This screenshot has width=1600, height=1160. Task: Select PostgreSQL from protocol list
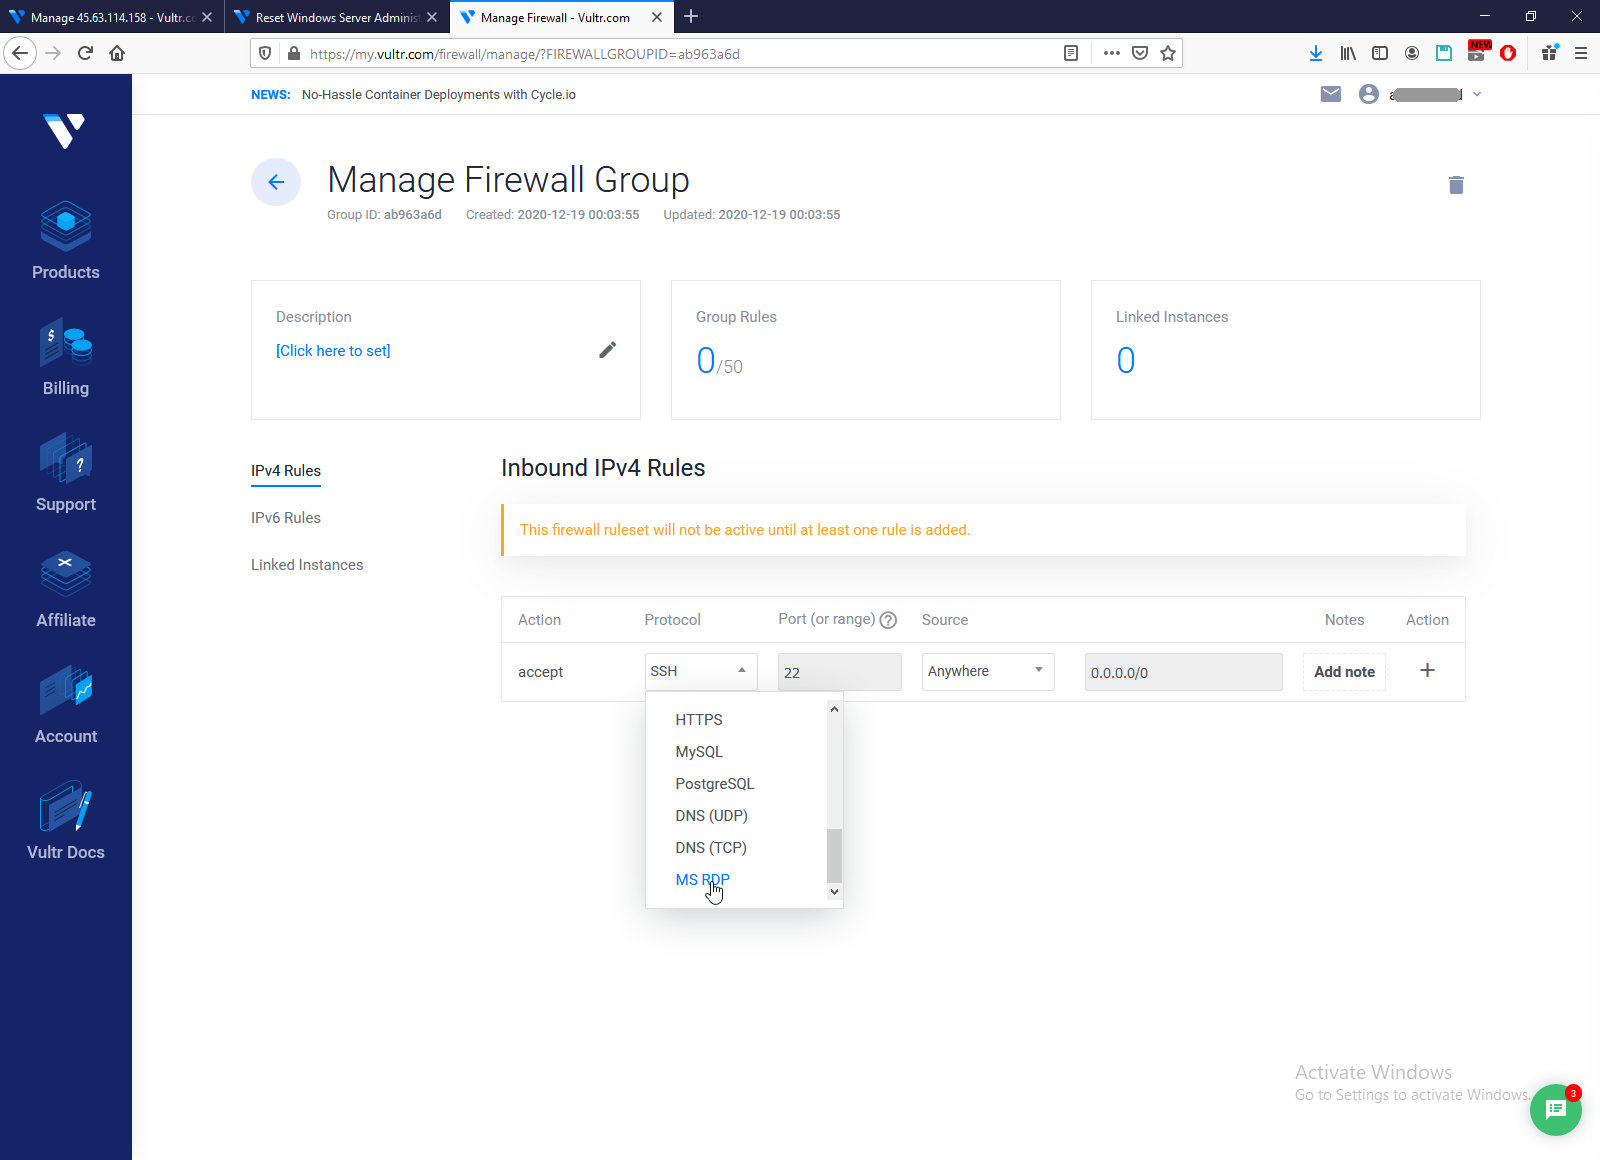[715, 784]
